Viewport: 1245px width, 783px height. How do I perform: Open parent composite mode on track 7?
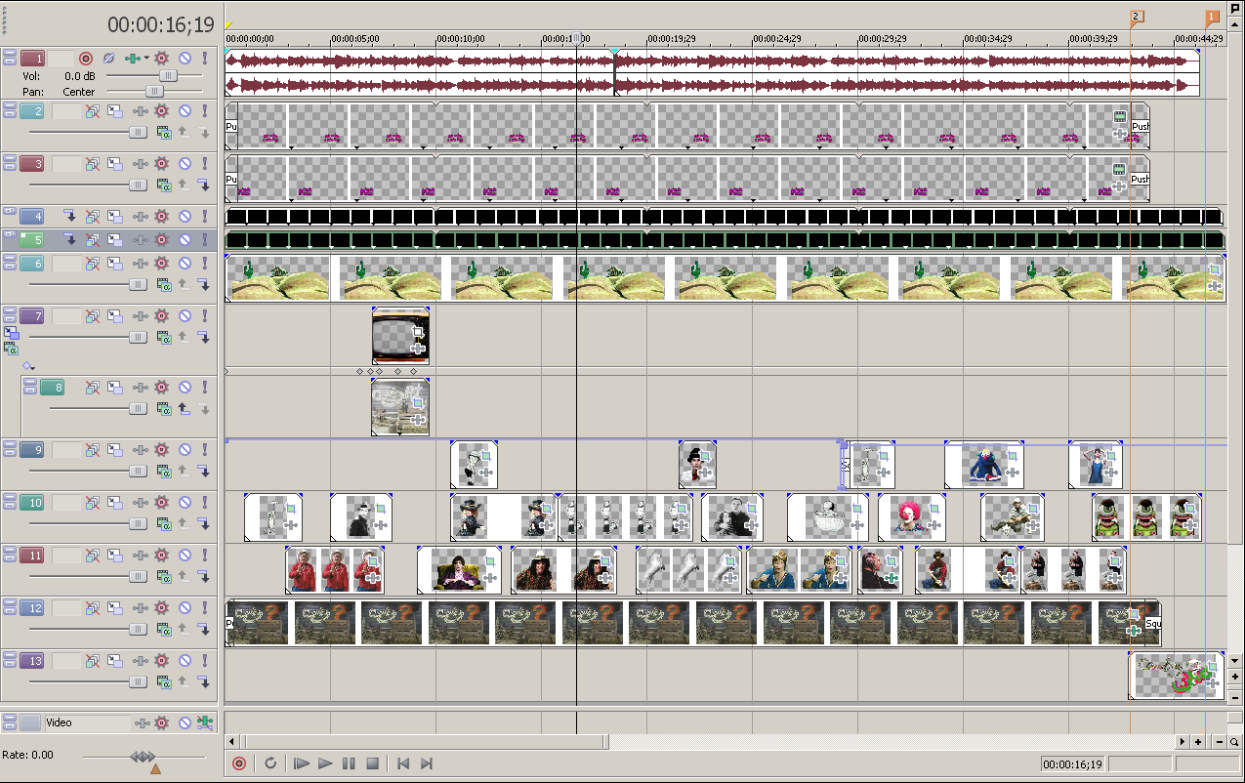pos(11,348)
